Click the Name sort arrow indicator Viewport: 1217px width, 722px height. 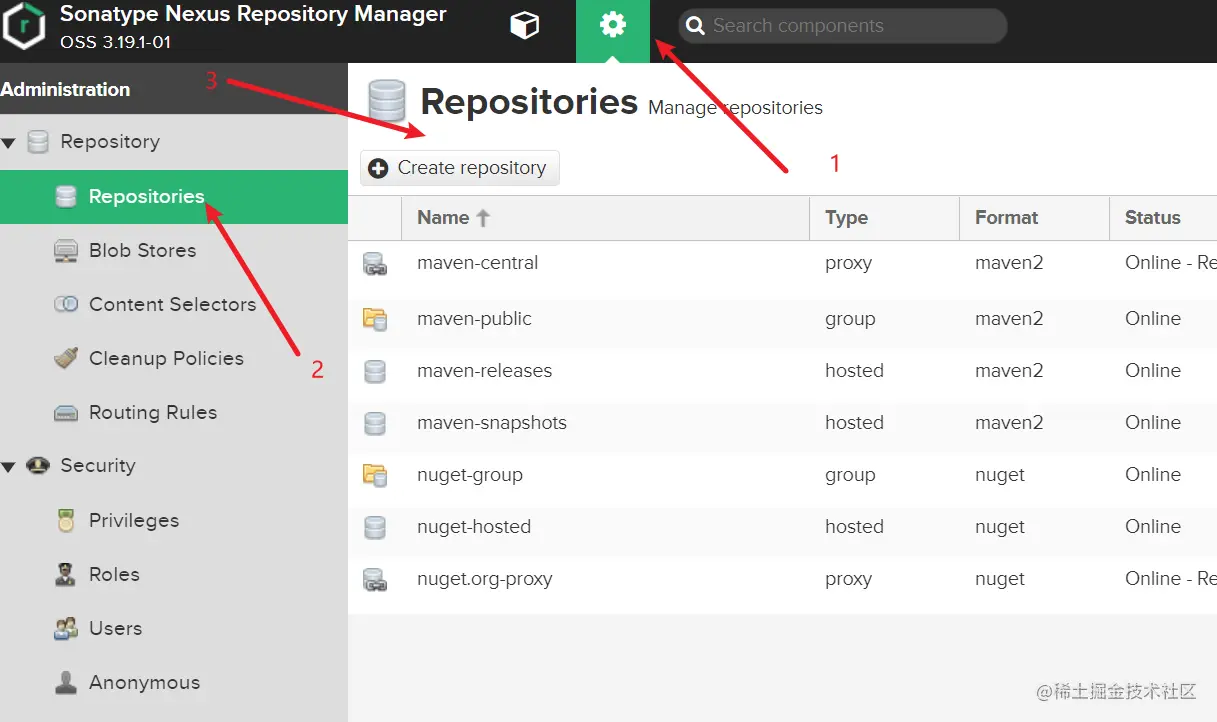(x=483, y=218)
